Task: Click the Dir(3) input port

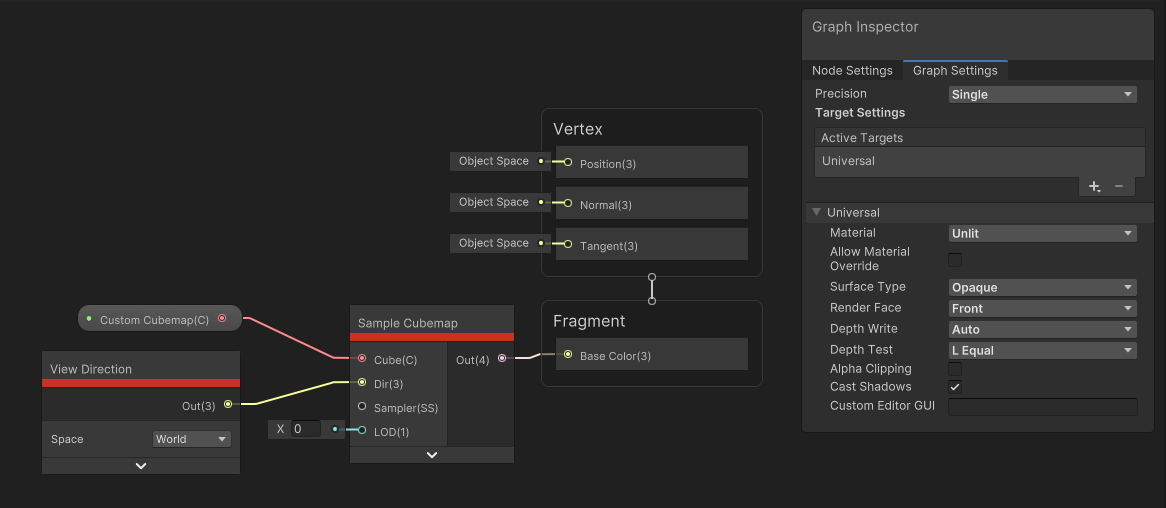Action: coord(362,383)
